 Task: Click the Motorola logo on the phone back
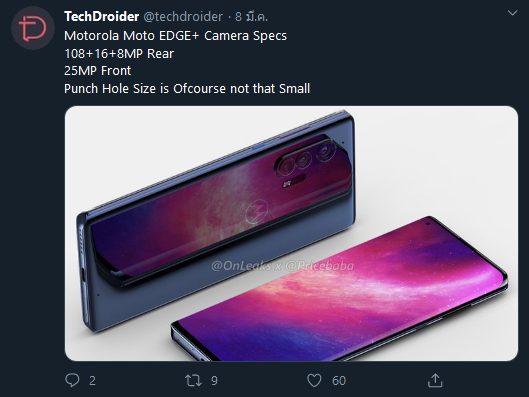[x=256, y=211]
